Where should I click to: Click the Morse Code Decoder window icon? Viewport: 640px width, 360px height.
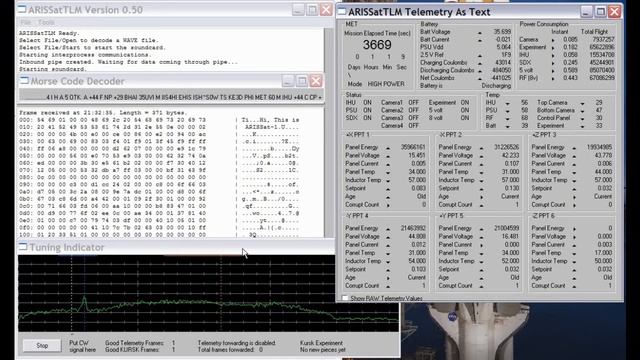(24, 81)
